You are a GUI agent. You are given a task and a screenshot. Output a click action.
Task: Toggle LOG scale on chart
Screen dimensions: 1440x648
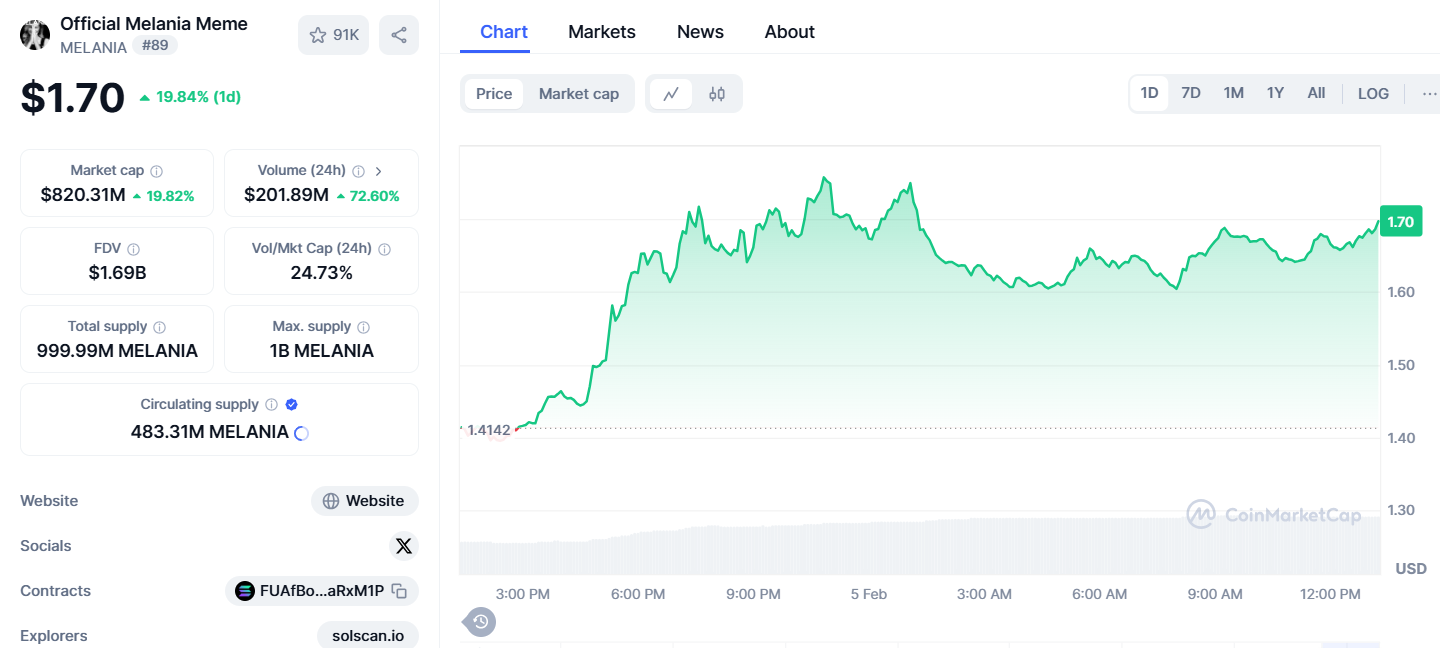pos(1373,93)
